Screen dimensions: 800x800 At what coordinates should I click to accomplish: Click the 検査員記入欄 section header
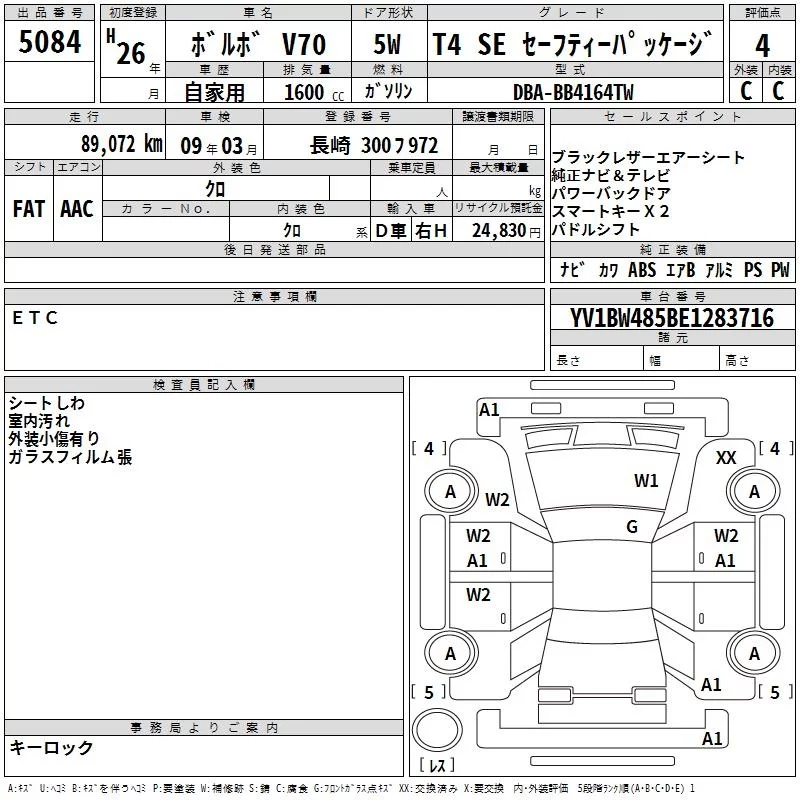[x=204, y=385]
